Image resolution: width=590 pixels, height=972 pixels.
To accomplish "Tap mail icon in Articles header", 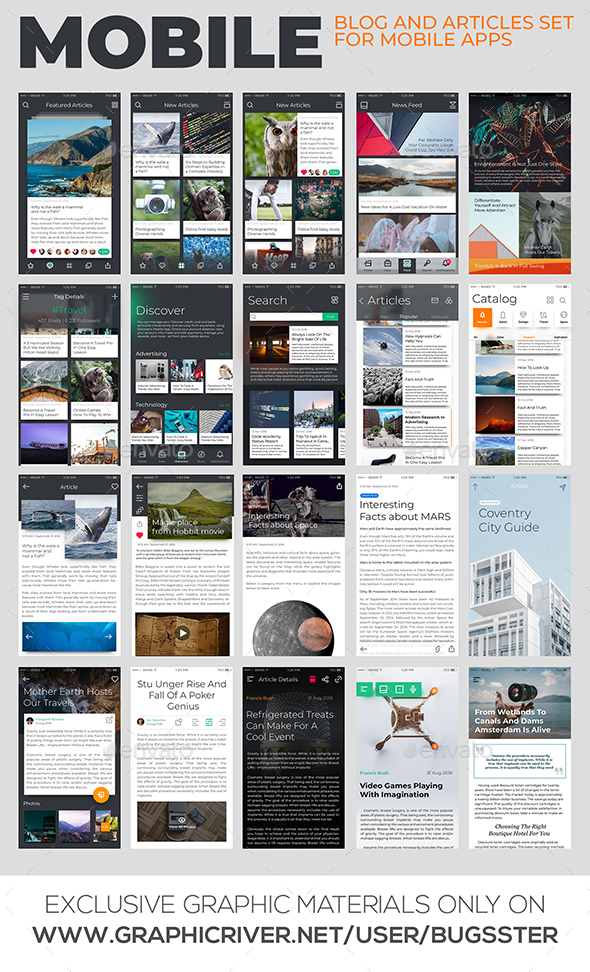I will (434, 300).
